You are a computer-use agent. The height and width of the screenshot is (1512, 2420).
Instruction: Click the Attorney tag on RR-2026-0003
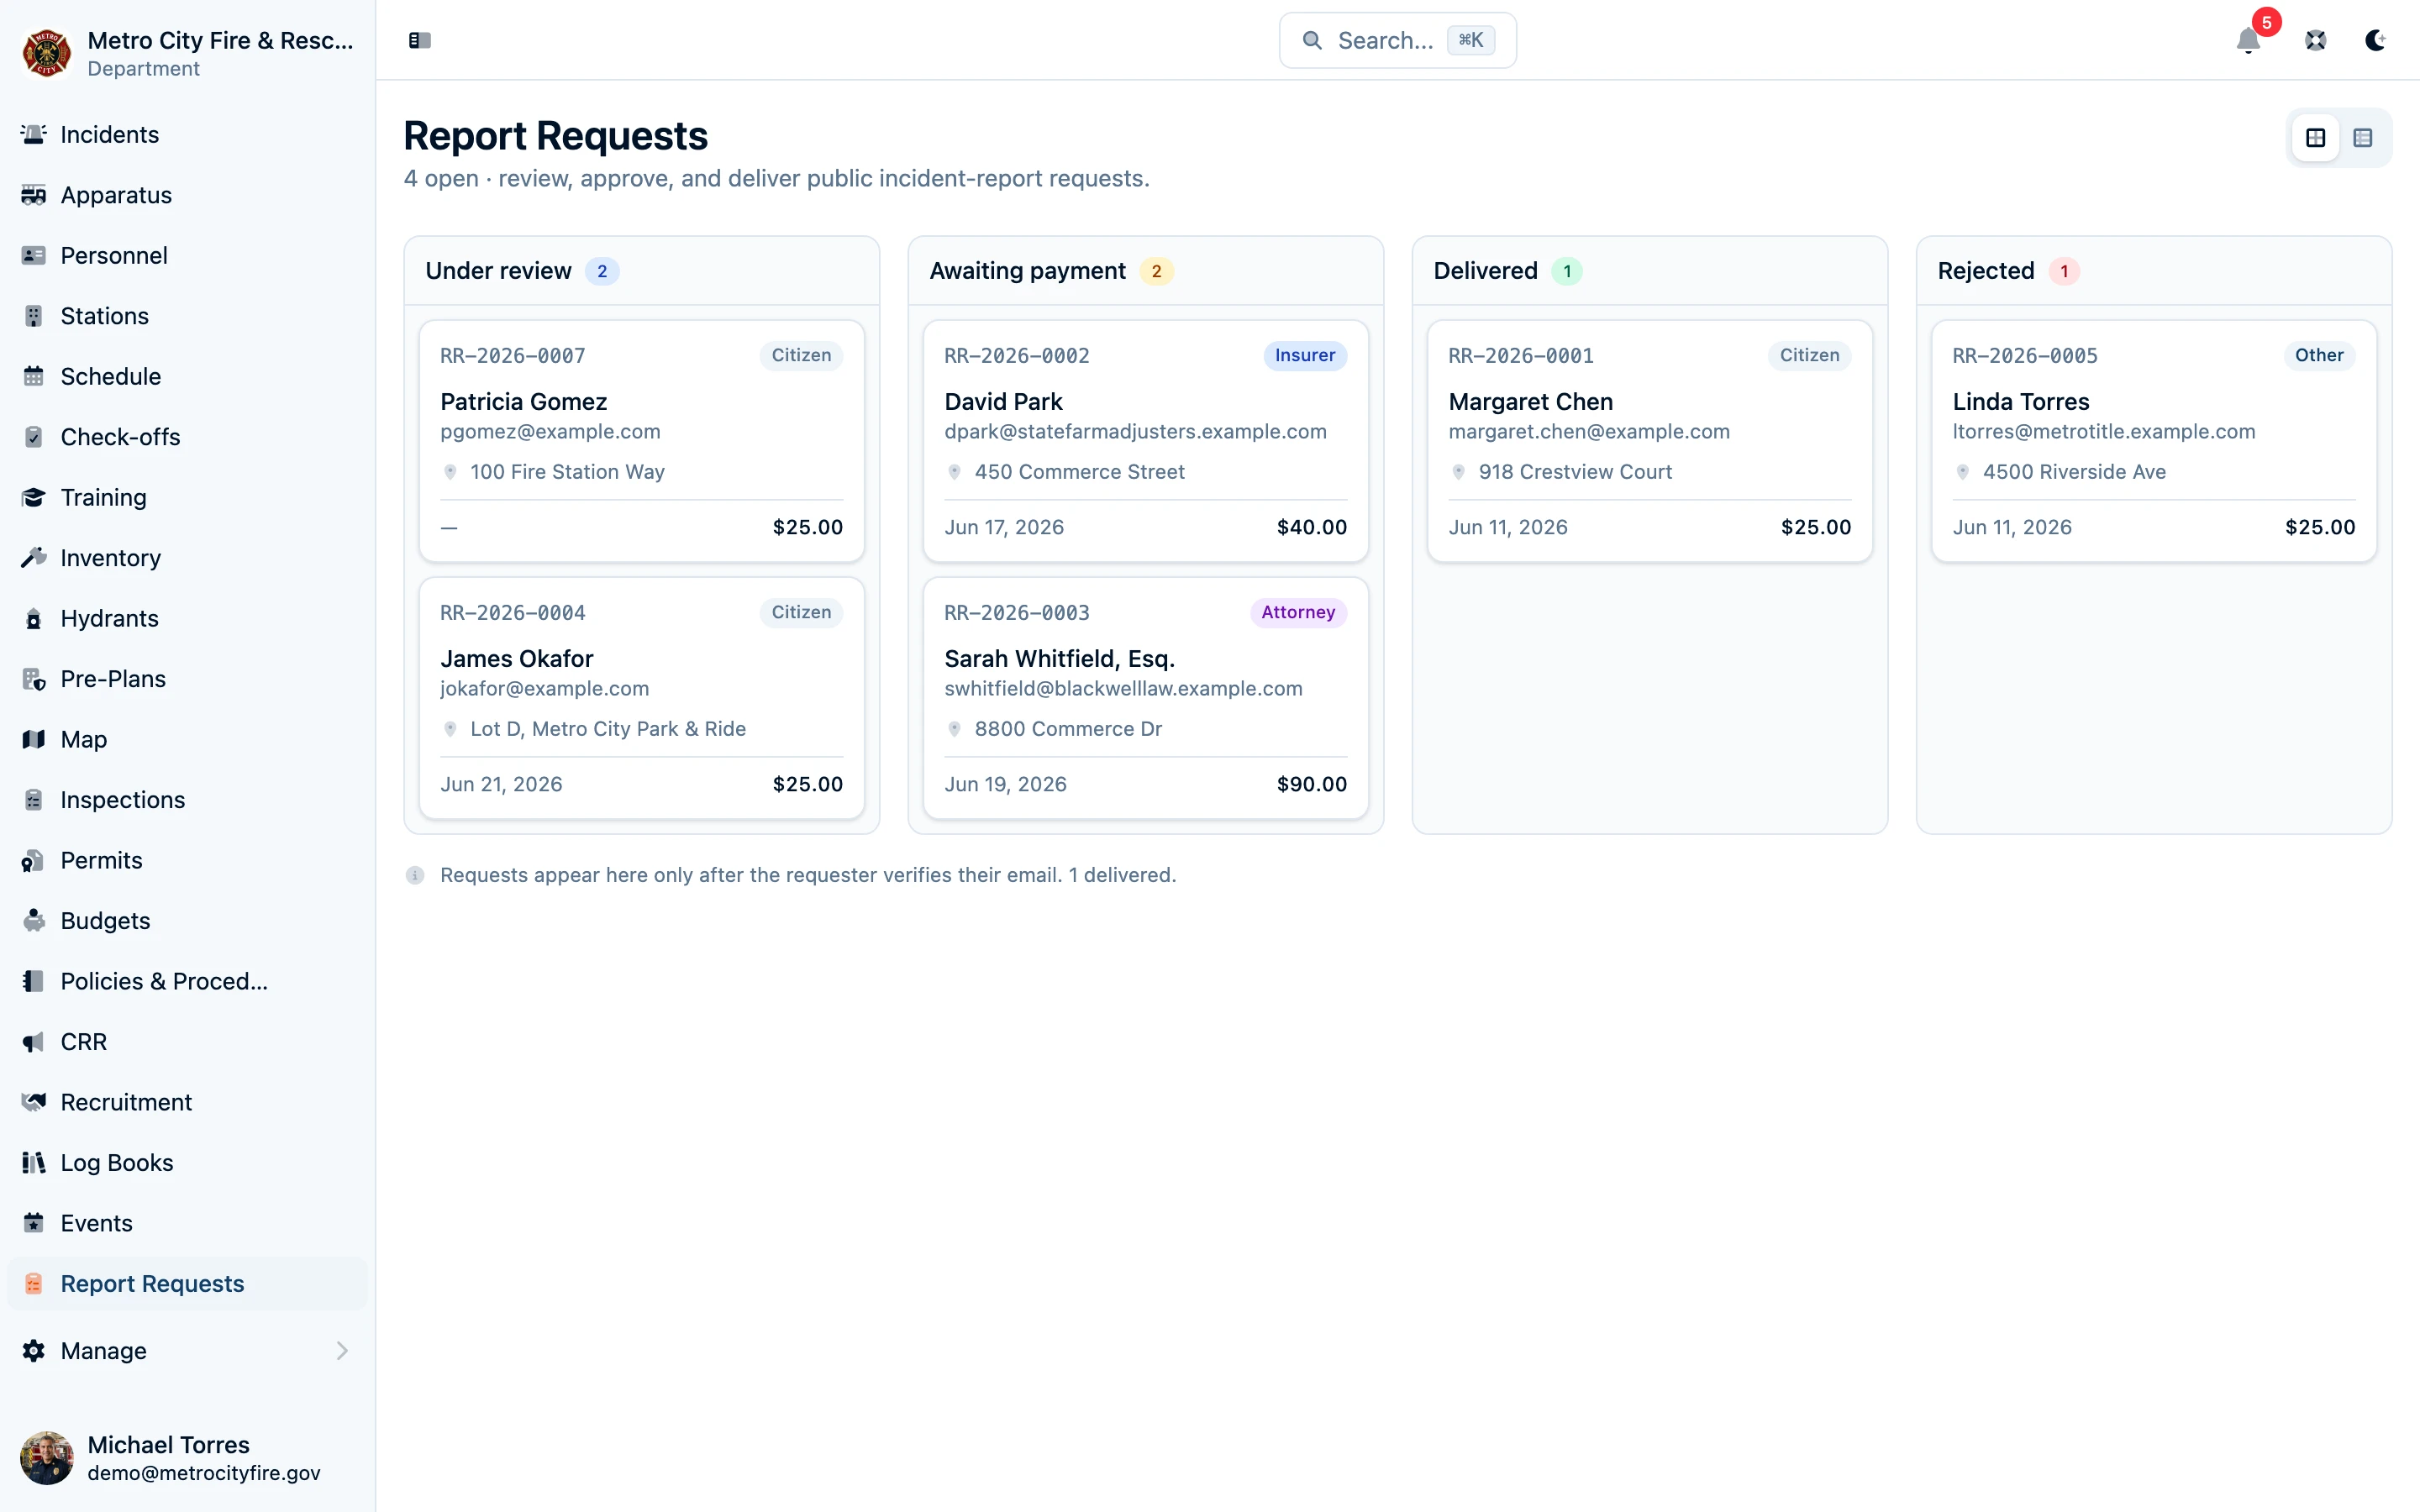(1298, 612)
